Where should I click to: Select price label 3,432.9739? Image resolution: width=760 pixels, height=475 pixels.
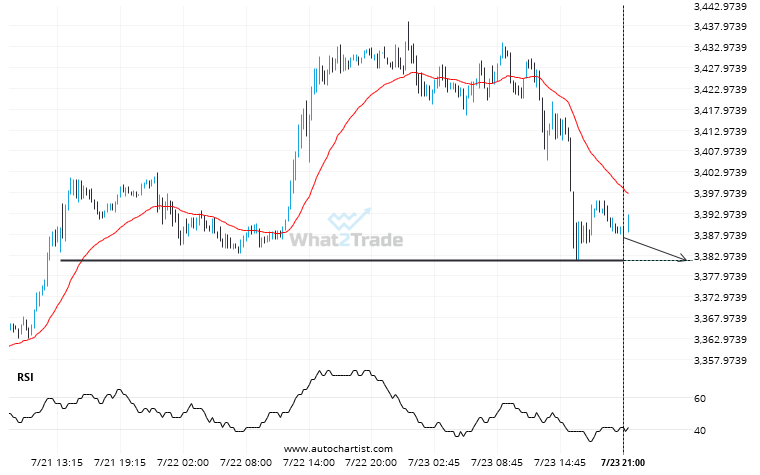coord(720,48)
